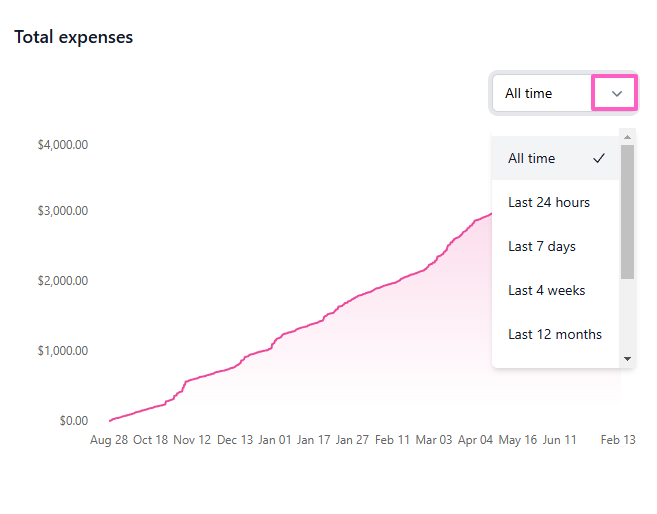Click the shaded area under chart line

(x=400, y=360)
